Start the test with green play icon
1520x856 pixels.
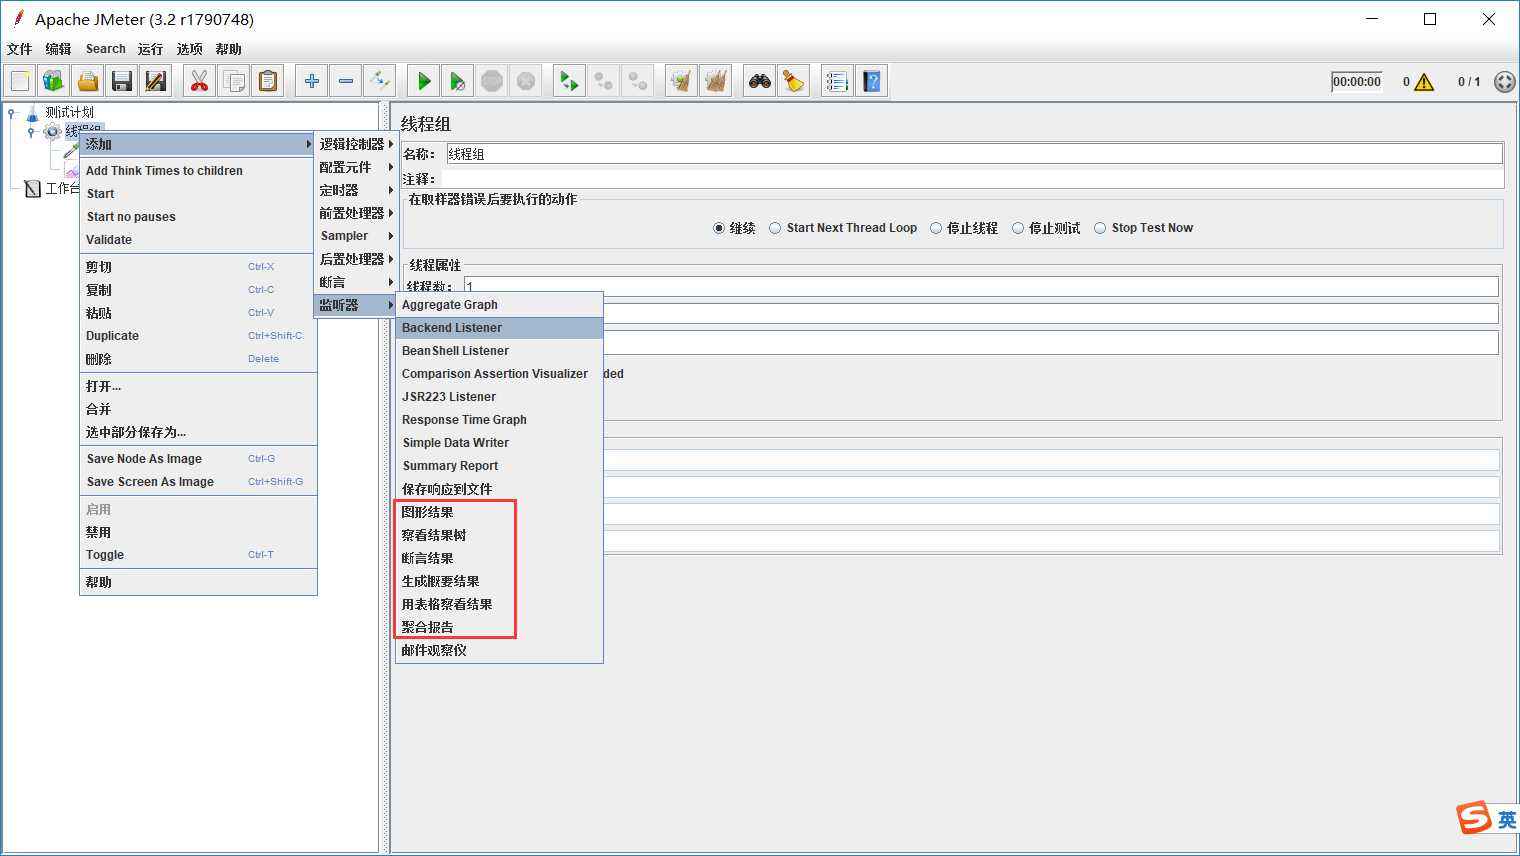[x=424, y=81]
